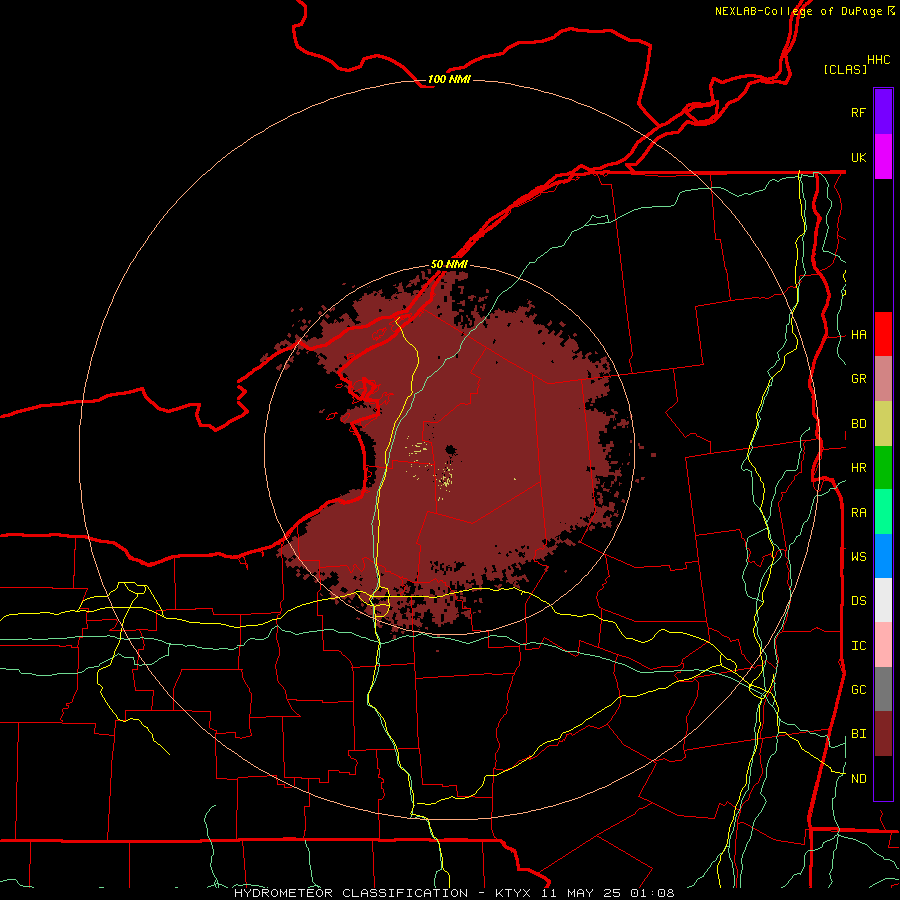Pick the HR green legend swatch
The image size is (900, 900).
pos(883,468)
